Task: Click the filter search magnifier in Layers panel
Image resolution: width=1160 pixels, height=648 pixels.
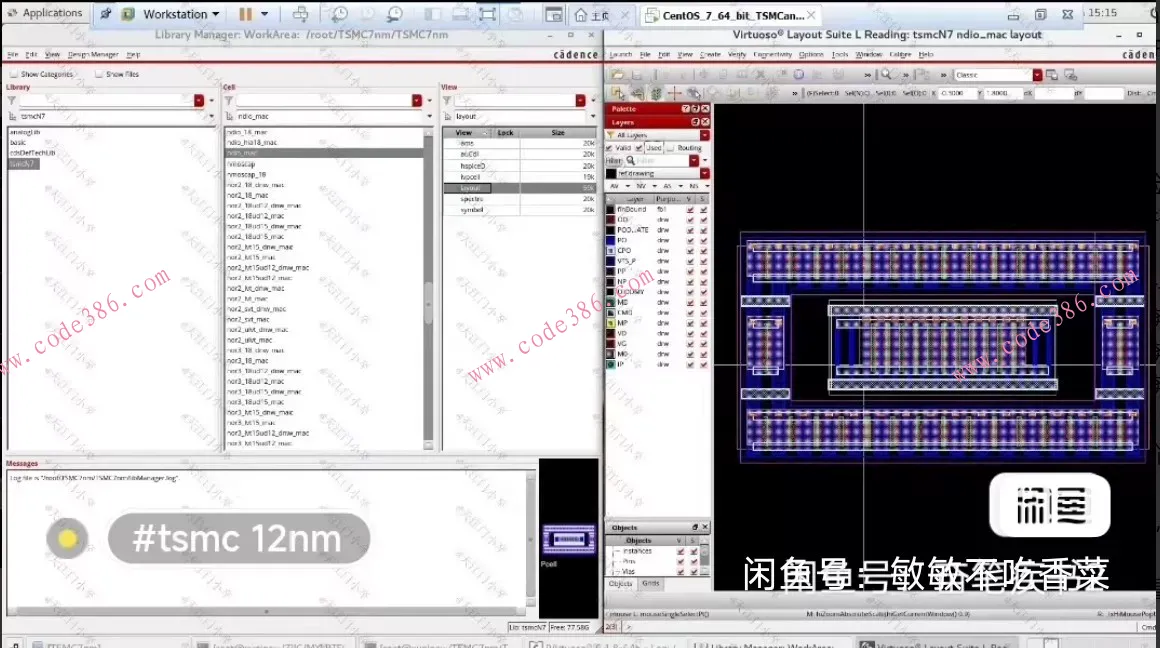Action: 631,161
